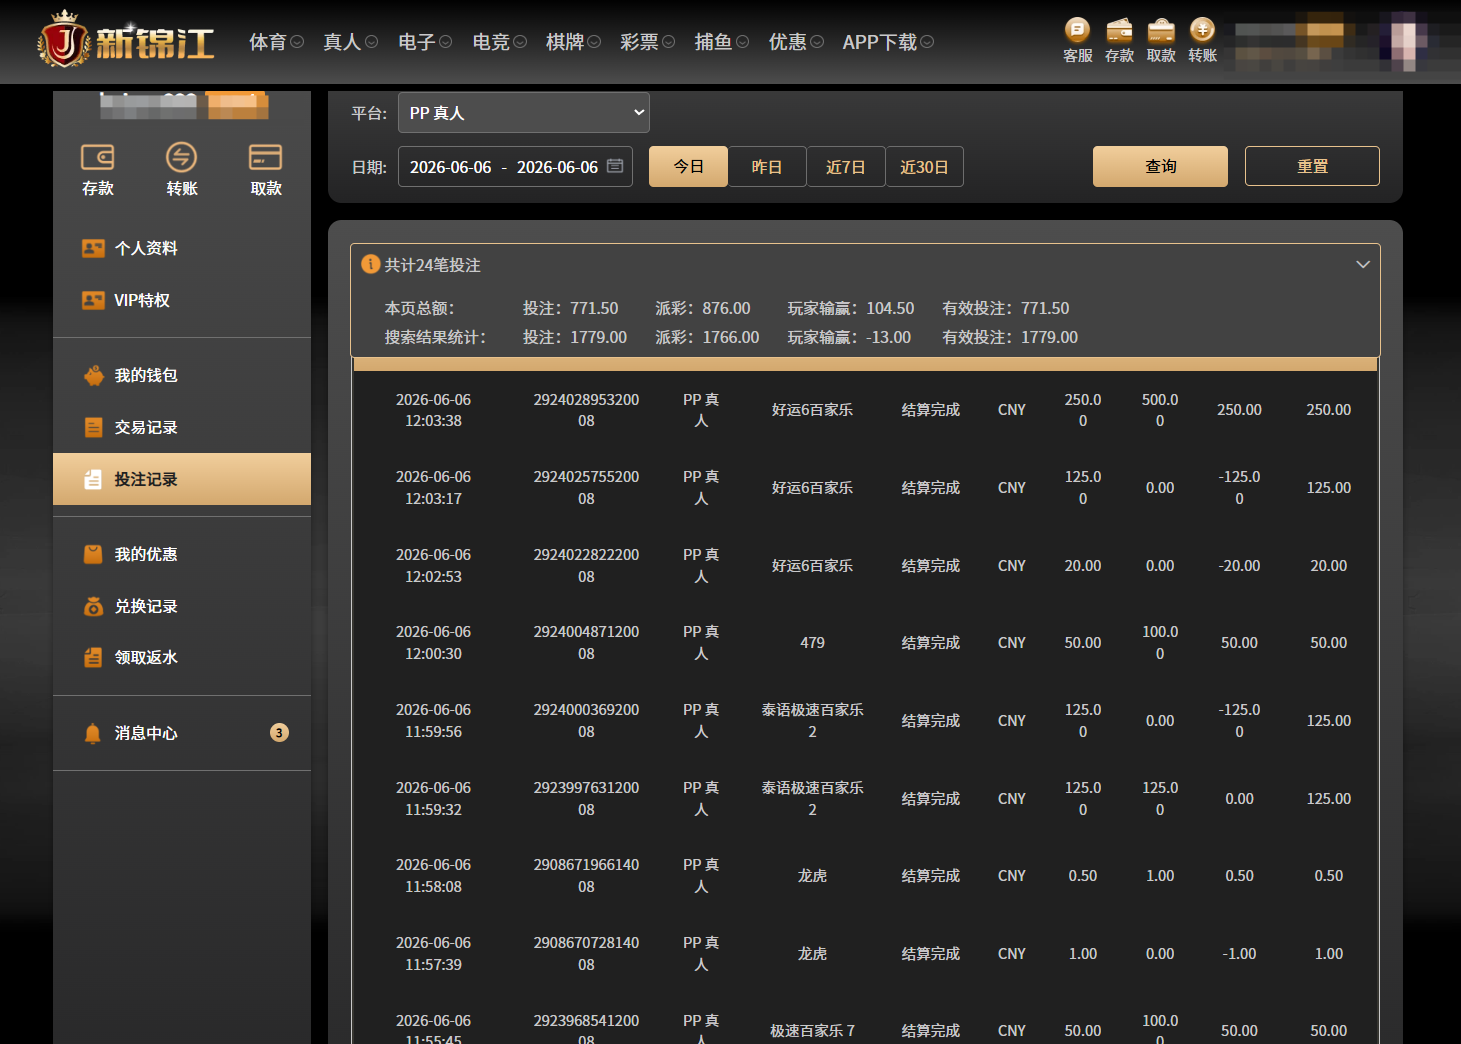Click the sidebar 转账 transfer icon
1461x1044 pixels.
click(181, 157)
